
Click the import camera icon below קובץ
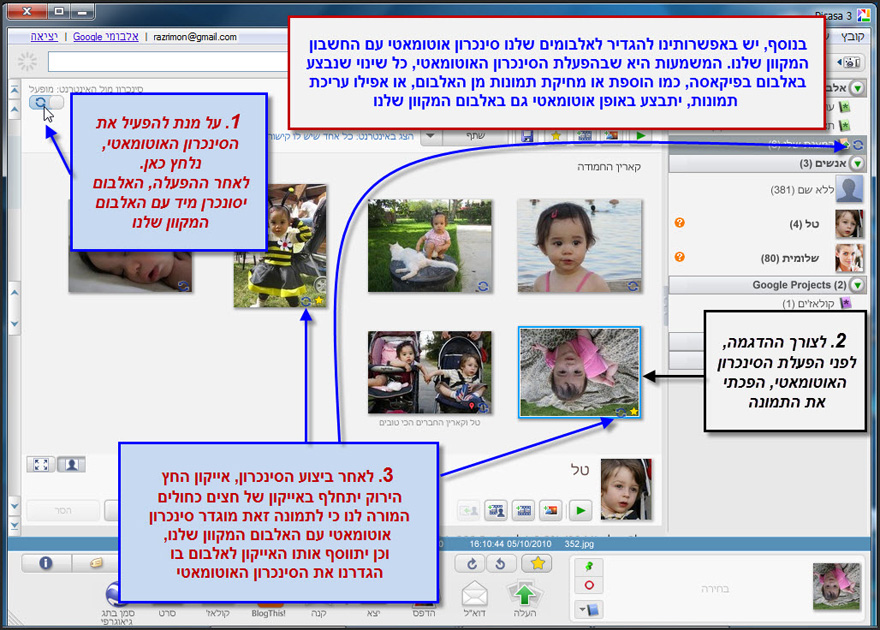(x=851, y=62)
